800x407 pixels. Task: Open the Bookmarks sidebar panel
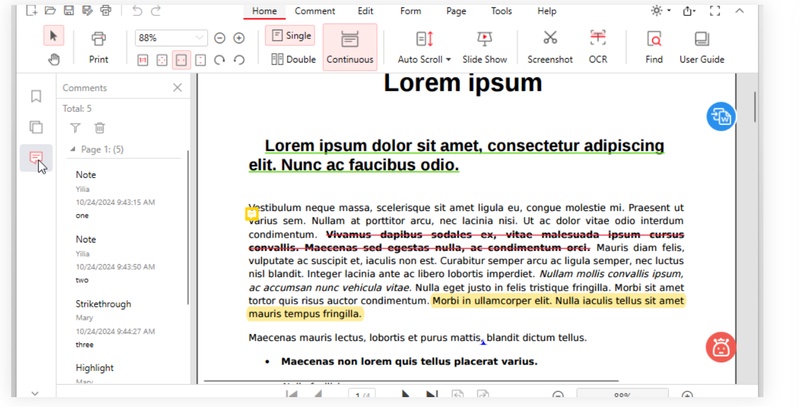[x=36, y=97]
